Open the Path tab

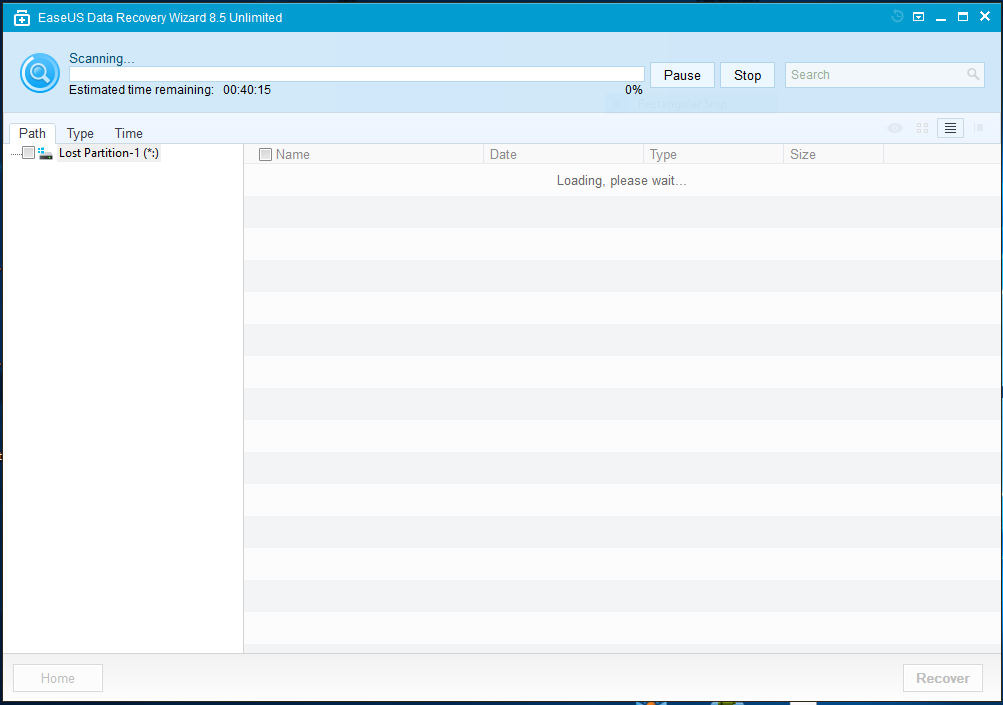32,133
